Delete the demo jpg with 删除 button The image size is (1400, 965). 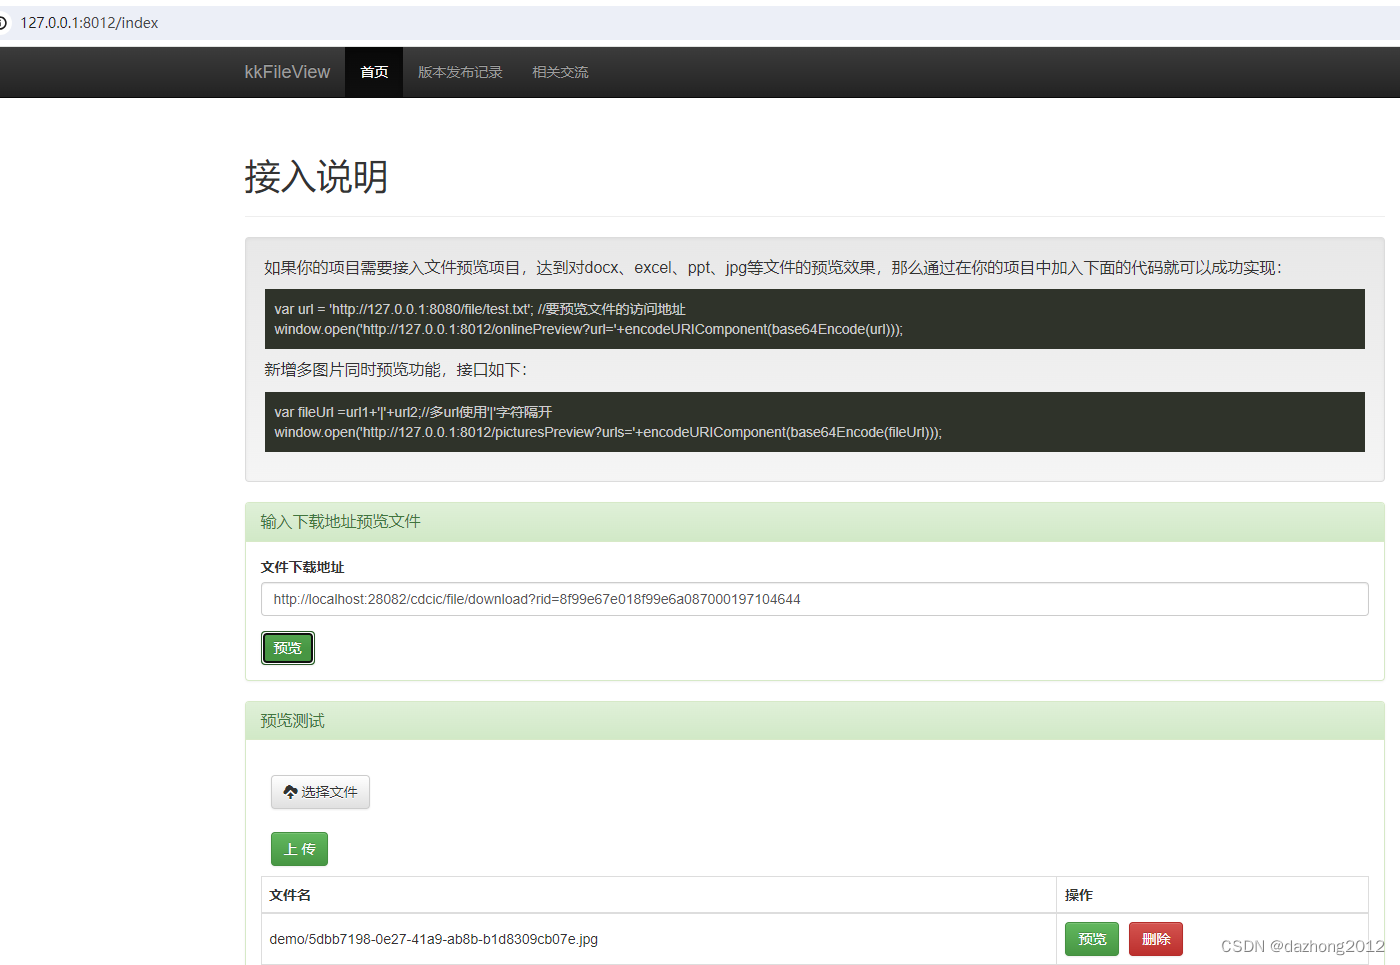coord(1155,938)
